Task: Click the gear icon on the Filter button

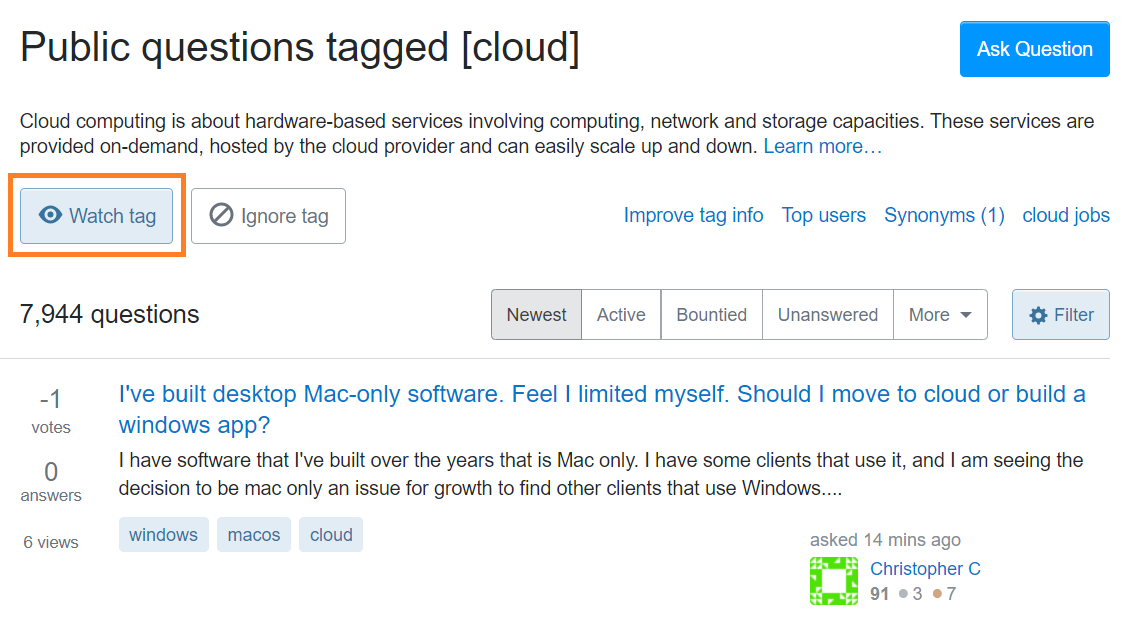Action: coord(1038,316)
